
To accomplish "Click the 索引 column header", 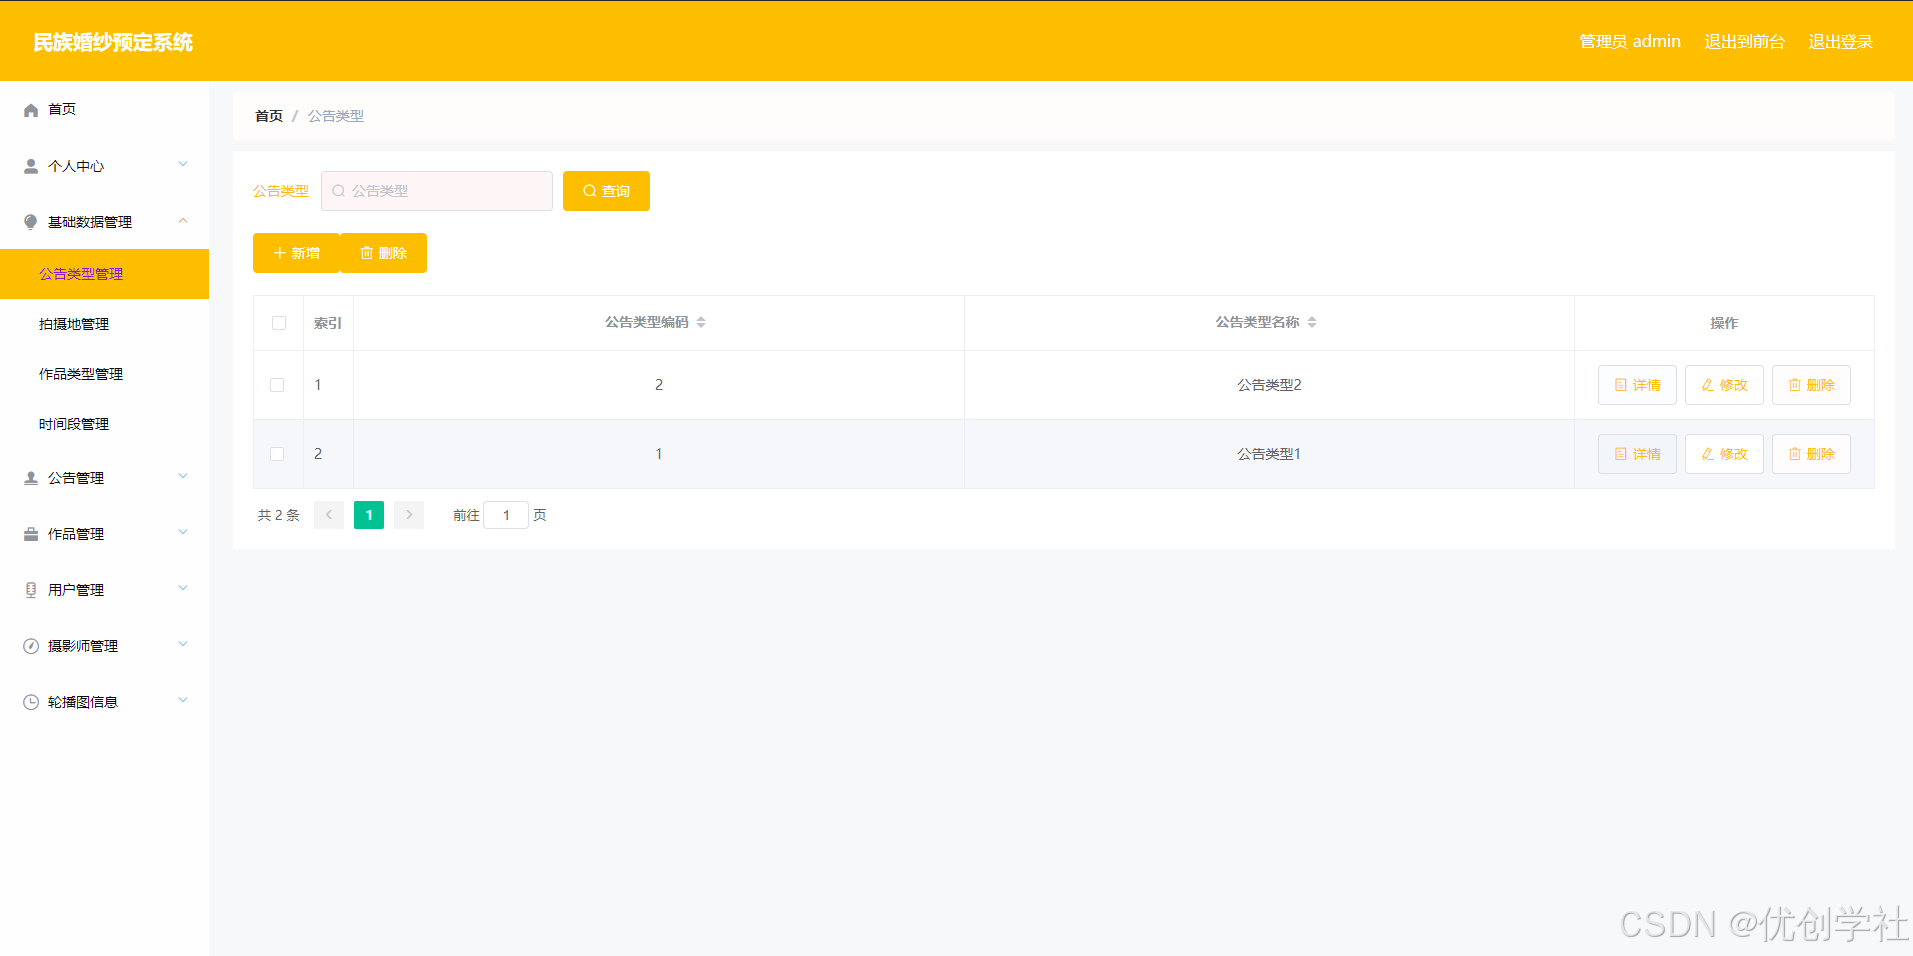I will coord(328,323).
